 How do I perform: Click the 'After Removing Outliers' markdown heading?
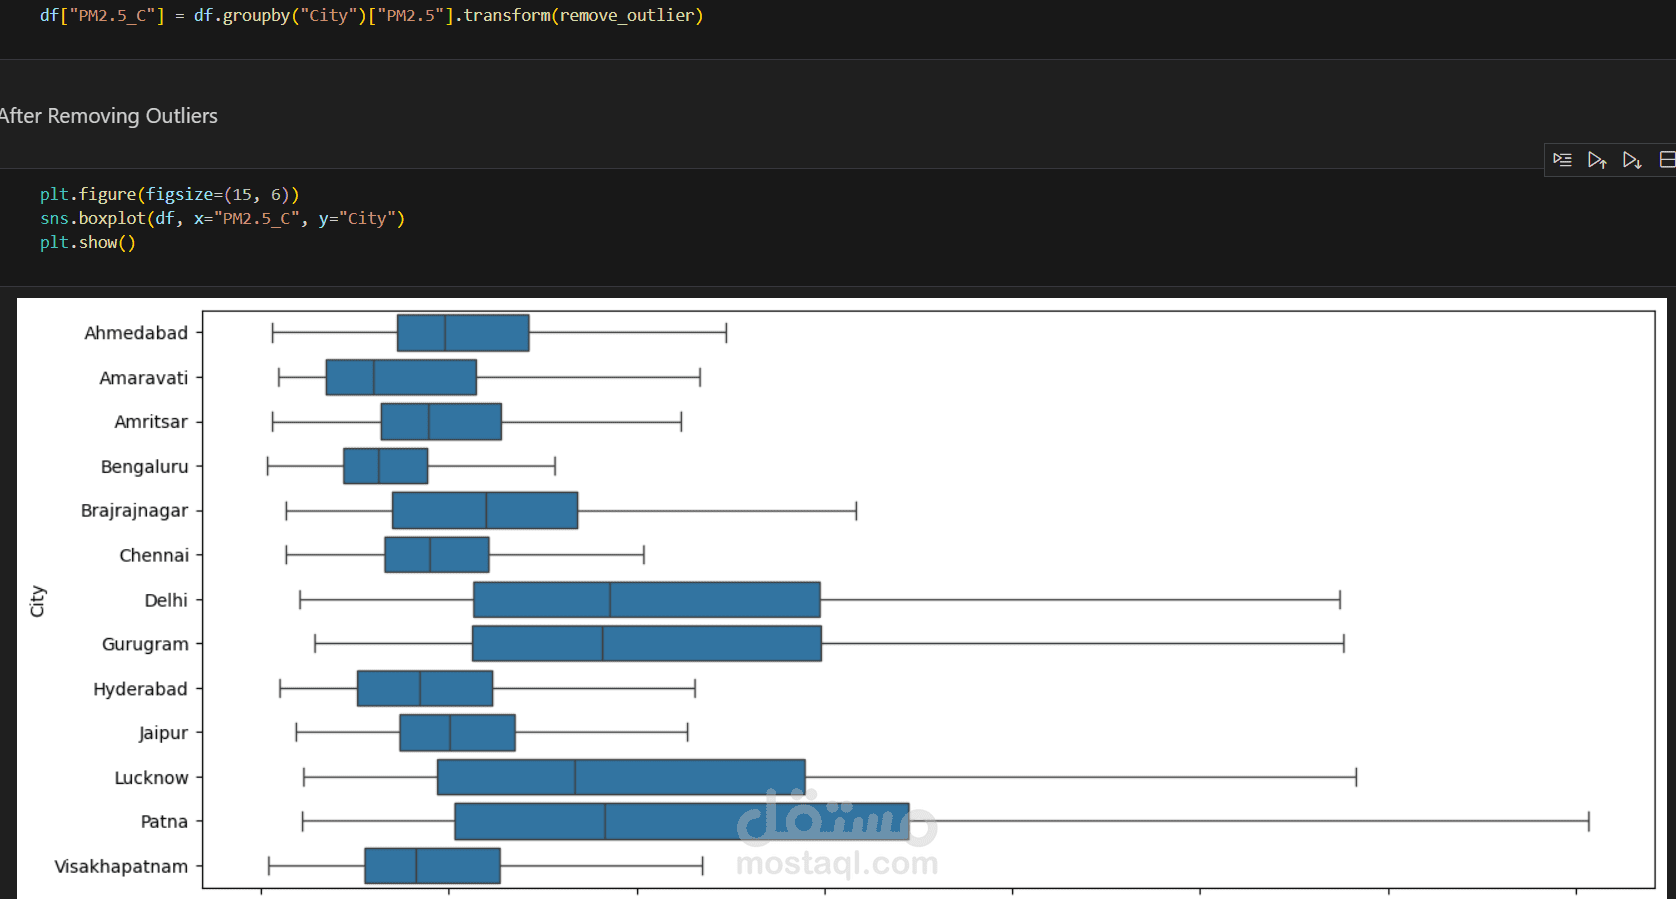coord(109,116)
